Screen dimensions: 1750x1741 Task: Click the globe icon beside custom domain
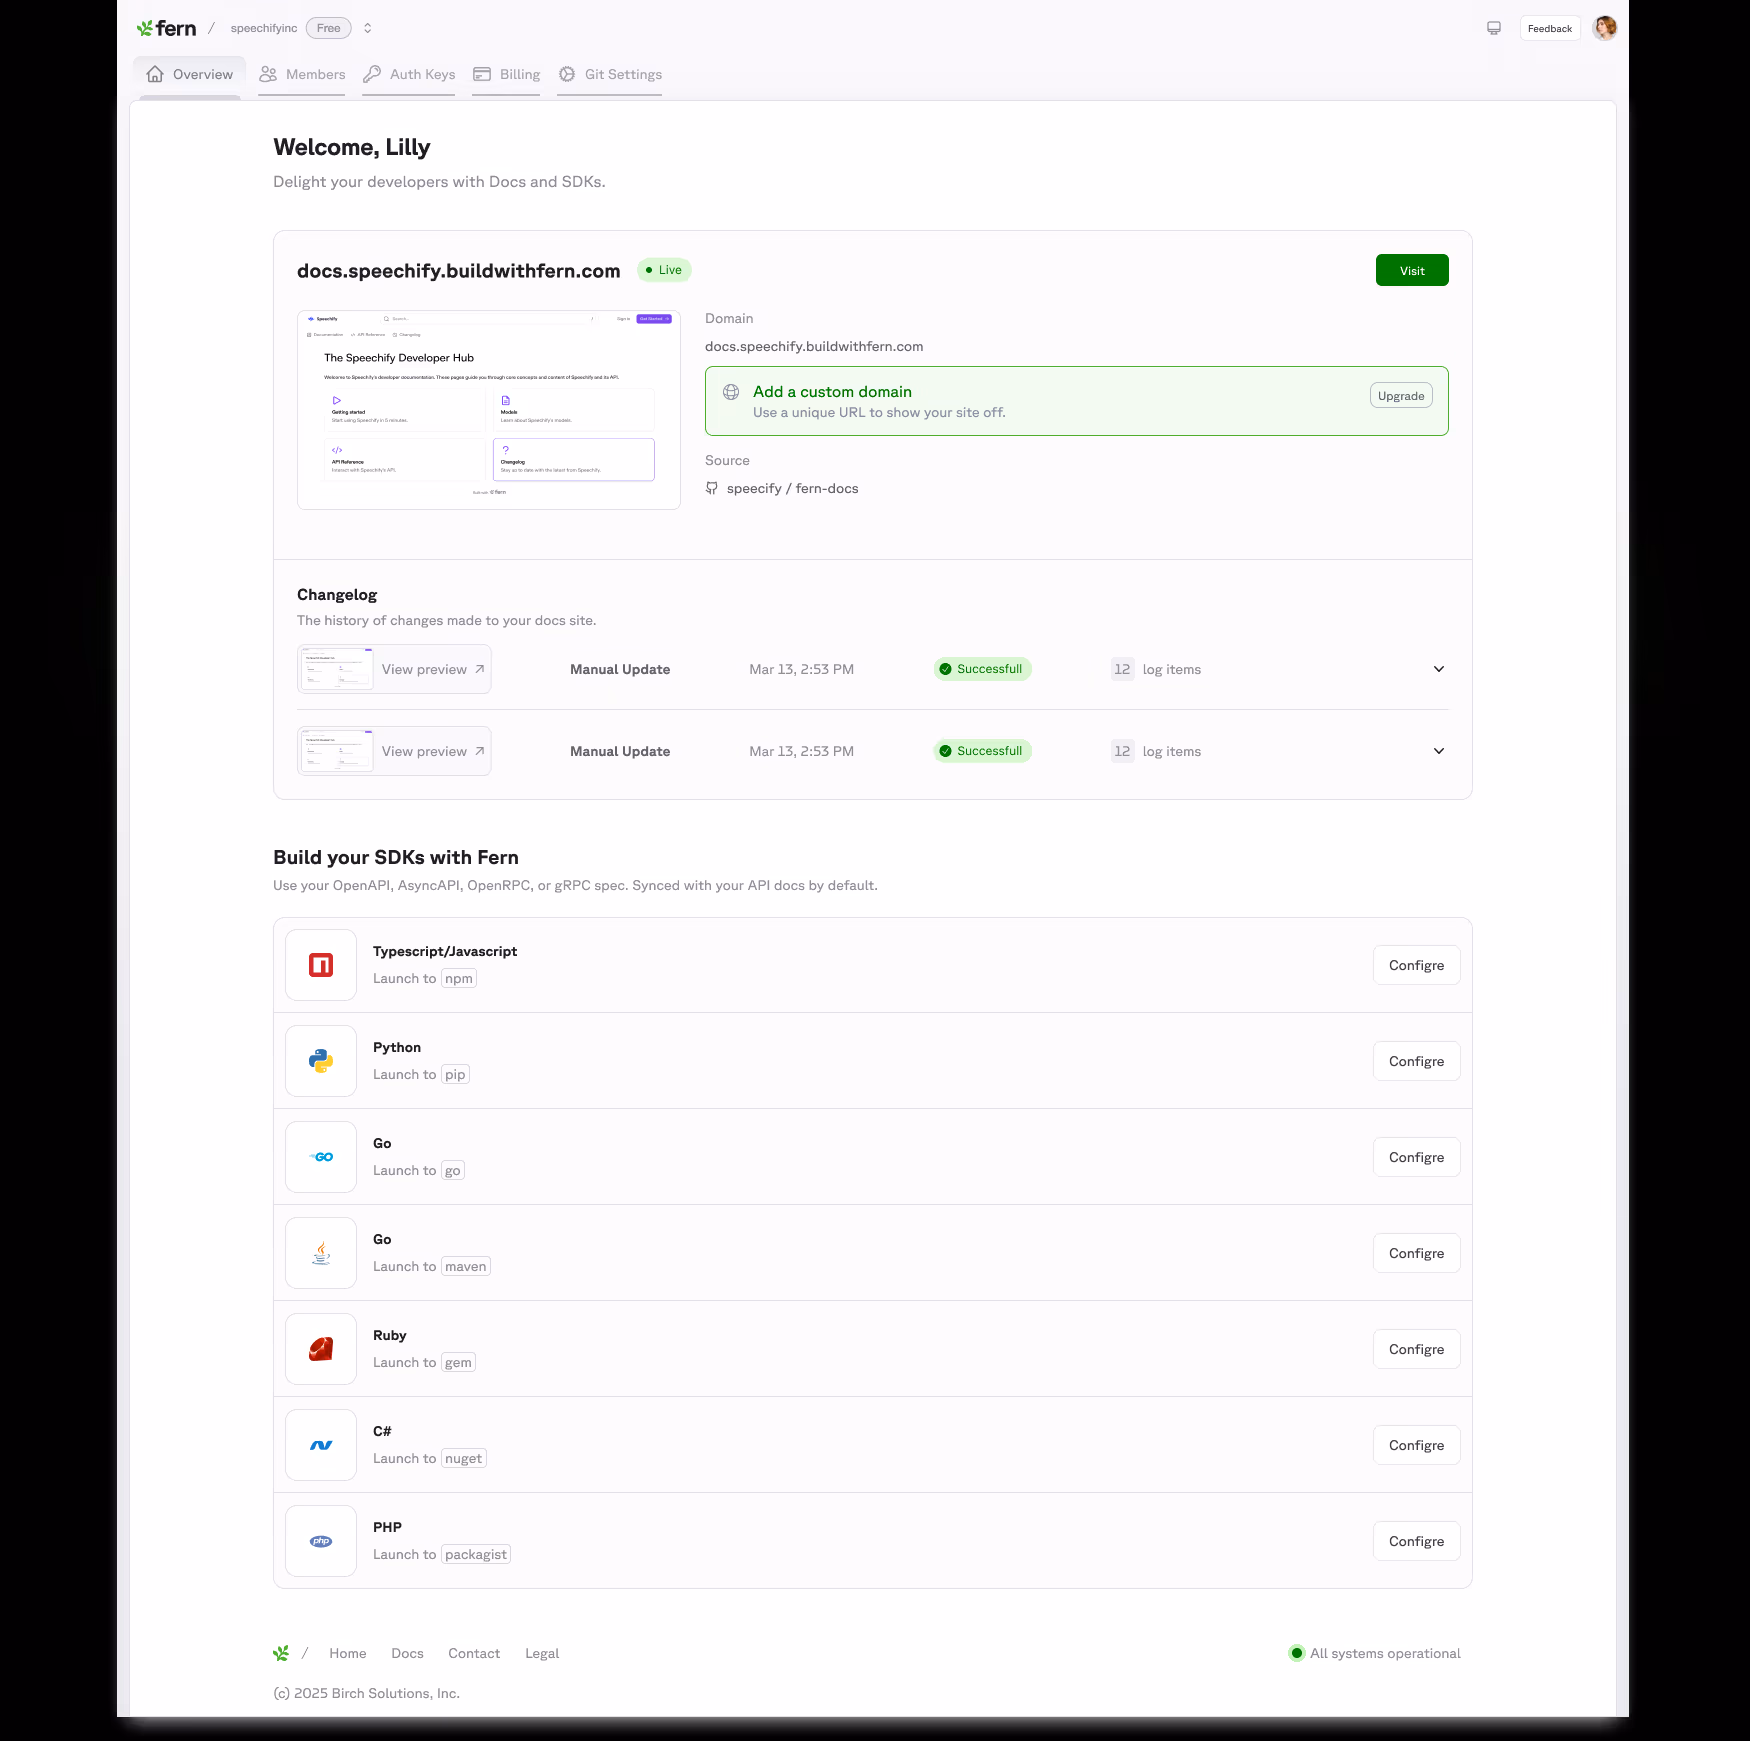[731, 392]
